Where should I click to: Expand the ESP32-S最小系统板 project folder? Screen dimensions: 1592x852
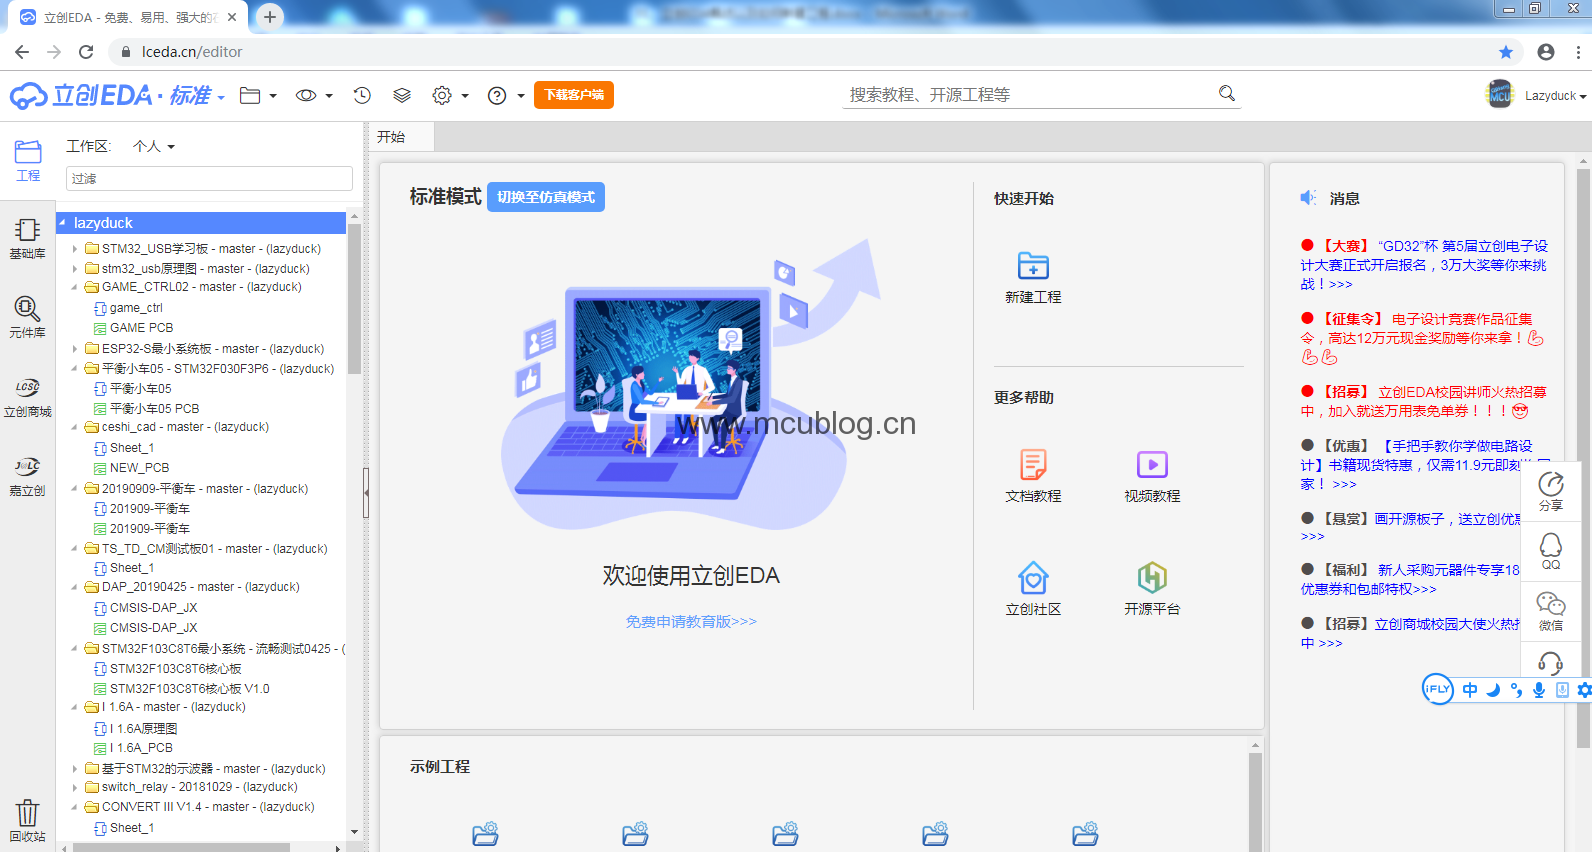[75, 349]
